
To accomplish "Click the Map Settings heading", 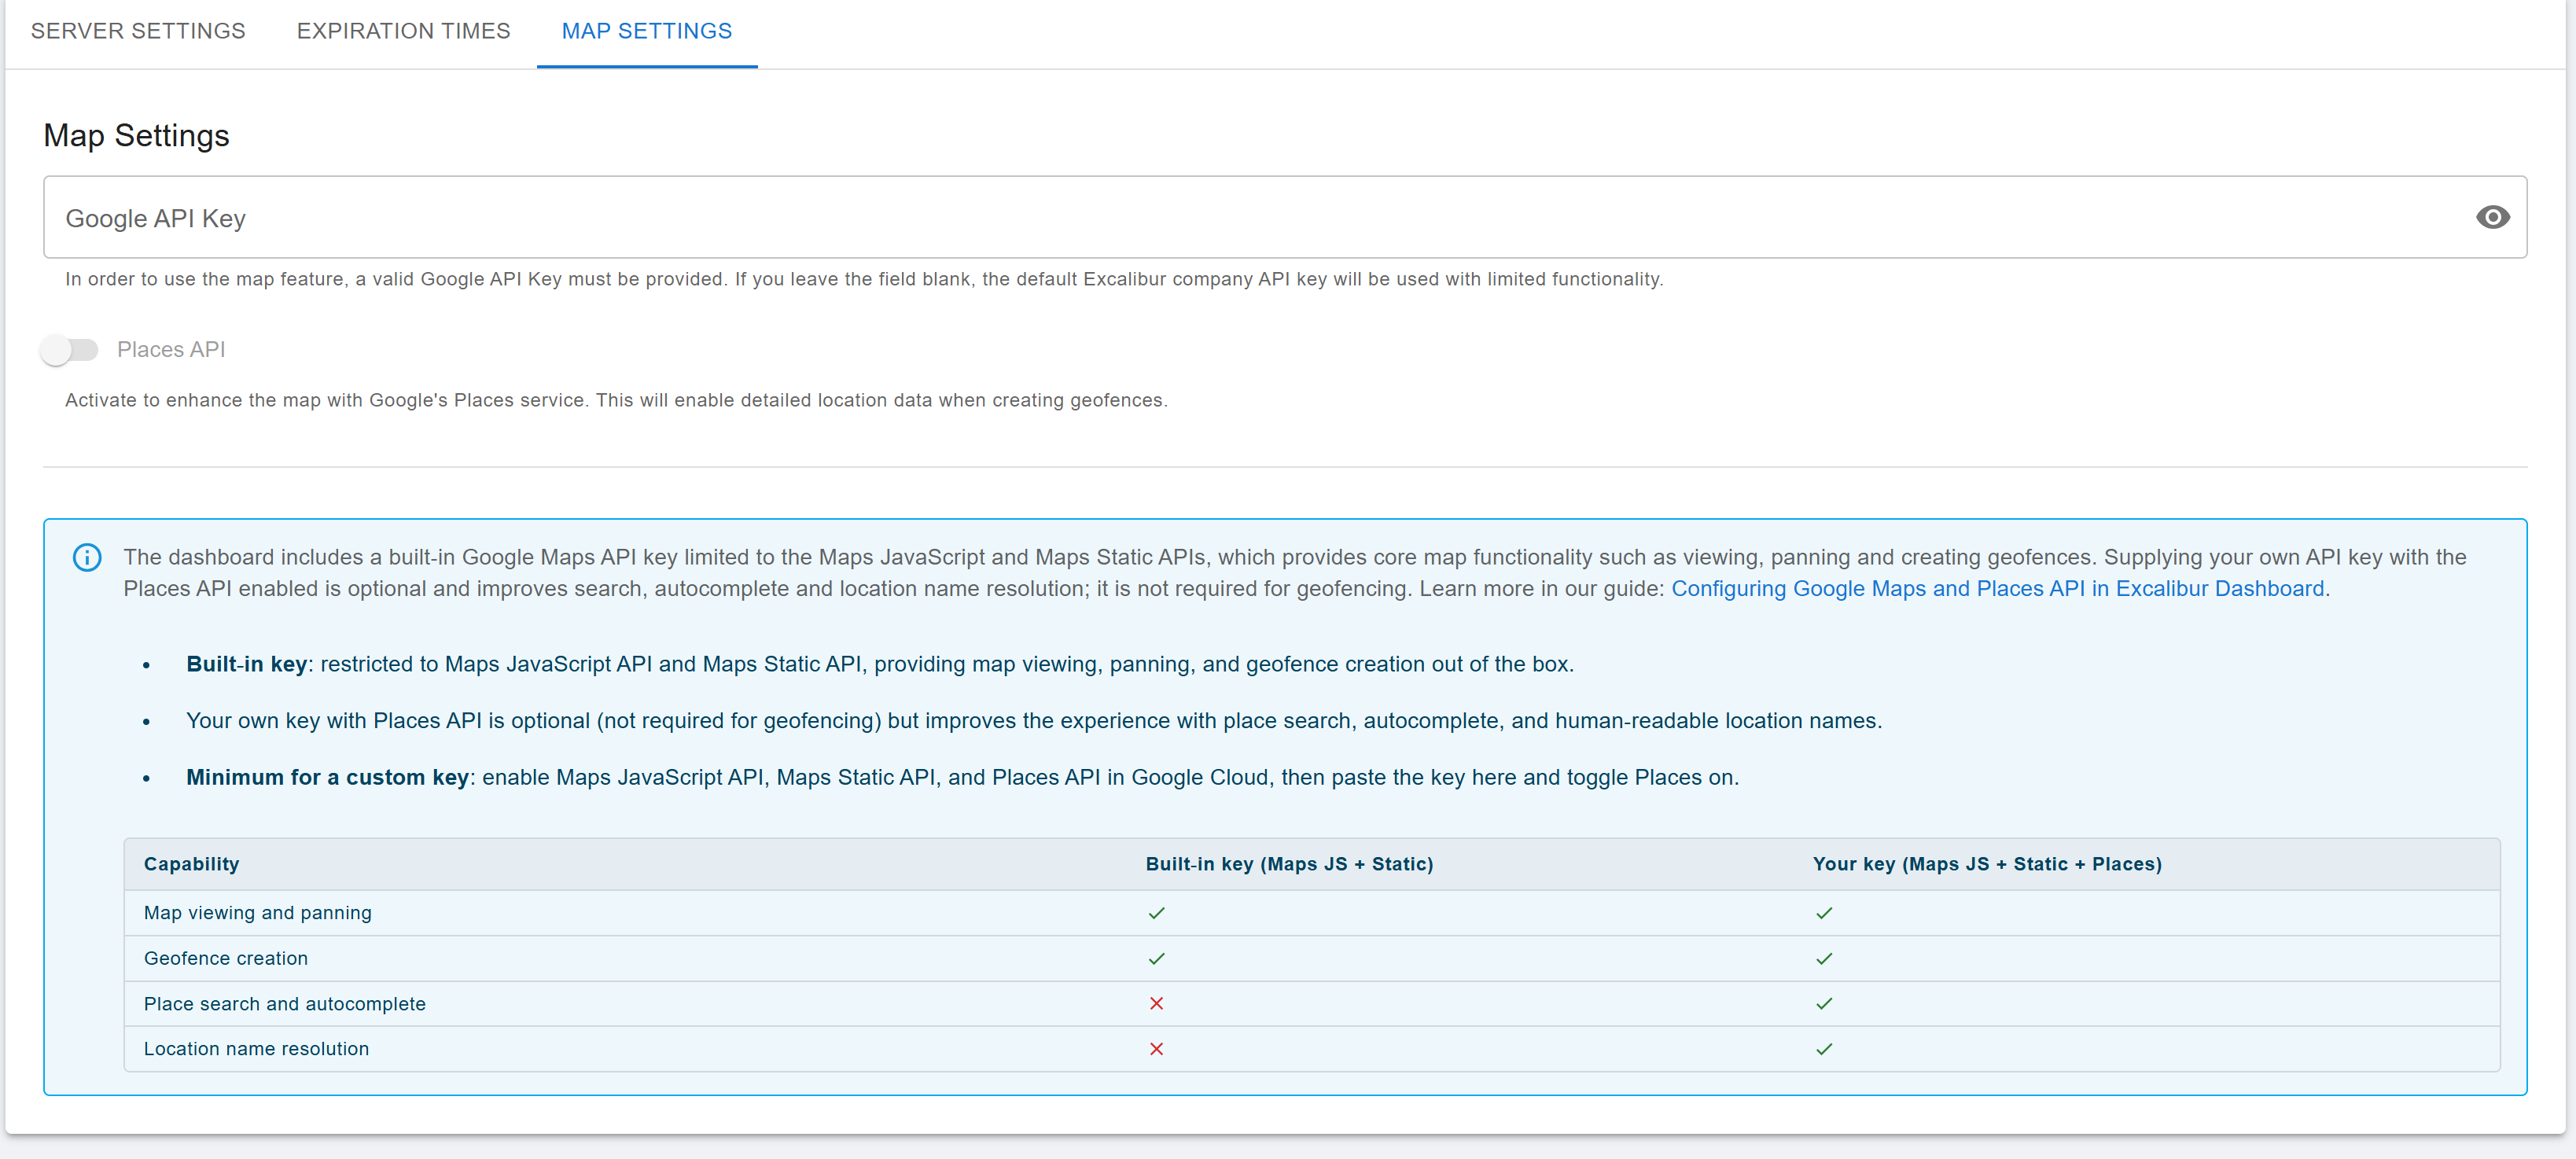I will pos(136,135).
